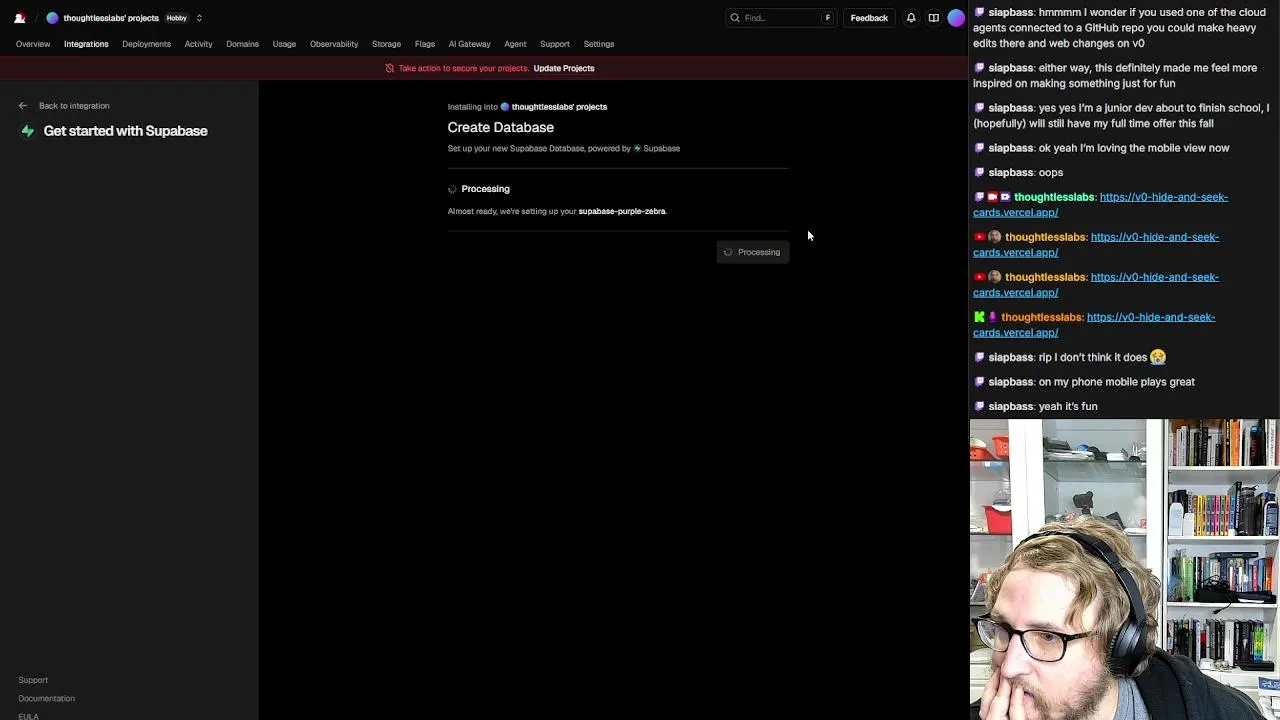Click the disabled Processing button

pyautogui.click(x=753, y=252)
